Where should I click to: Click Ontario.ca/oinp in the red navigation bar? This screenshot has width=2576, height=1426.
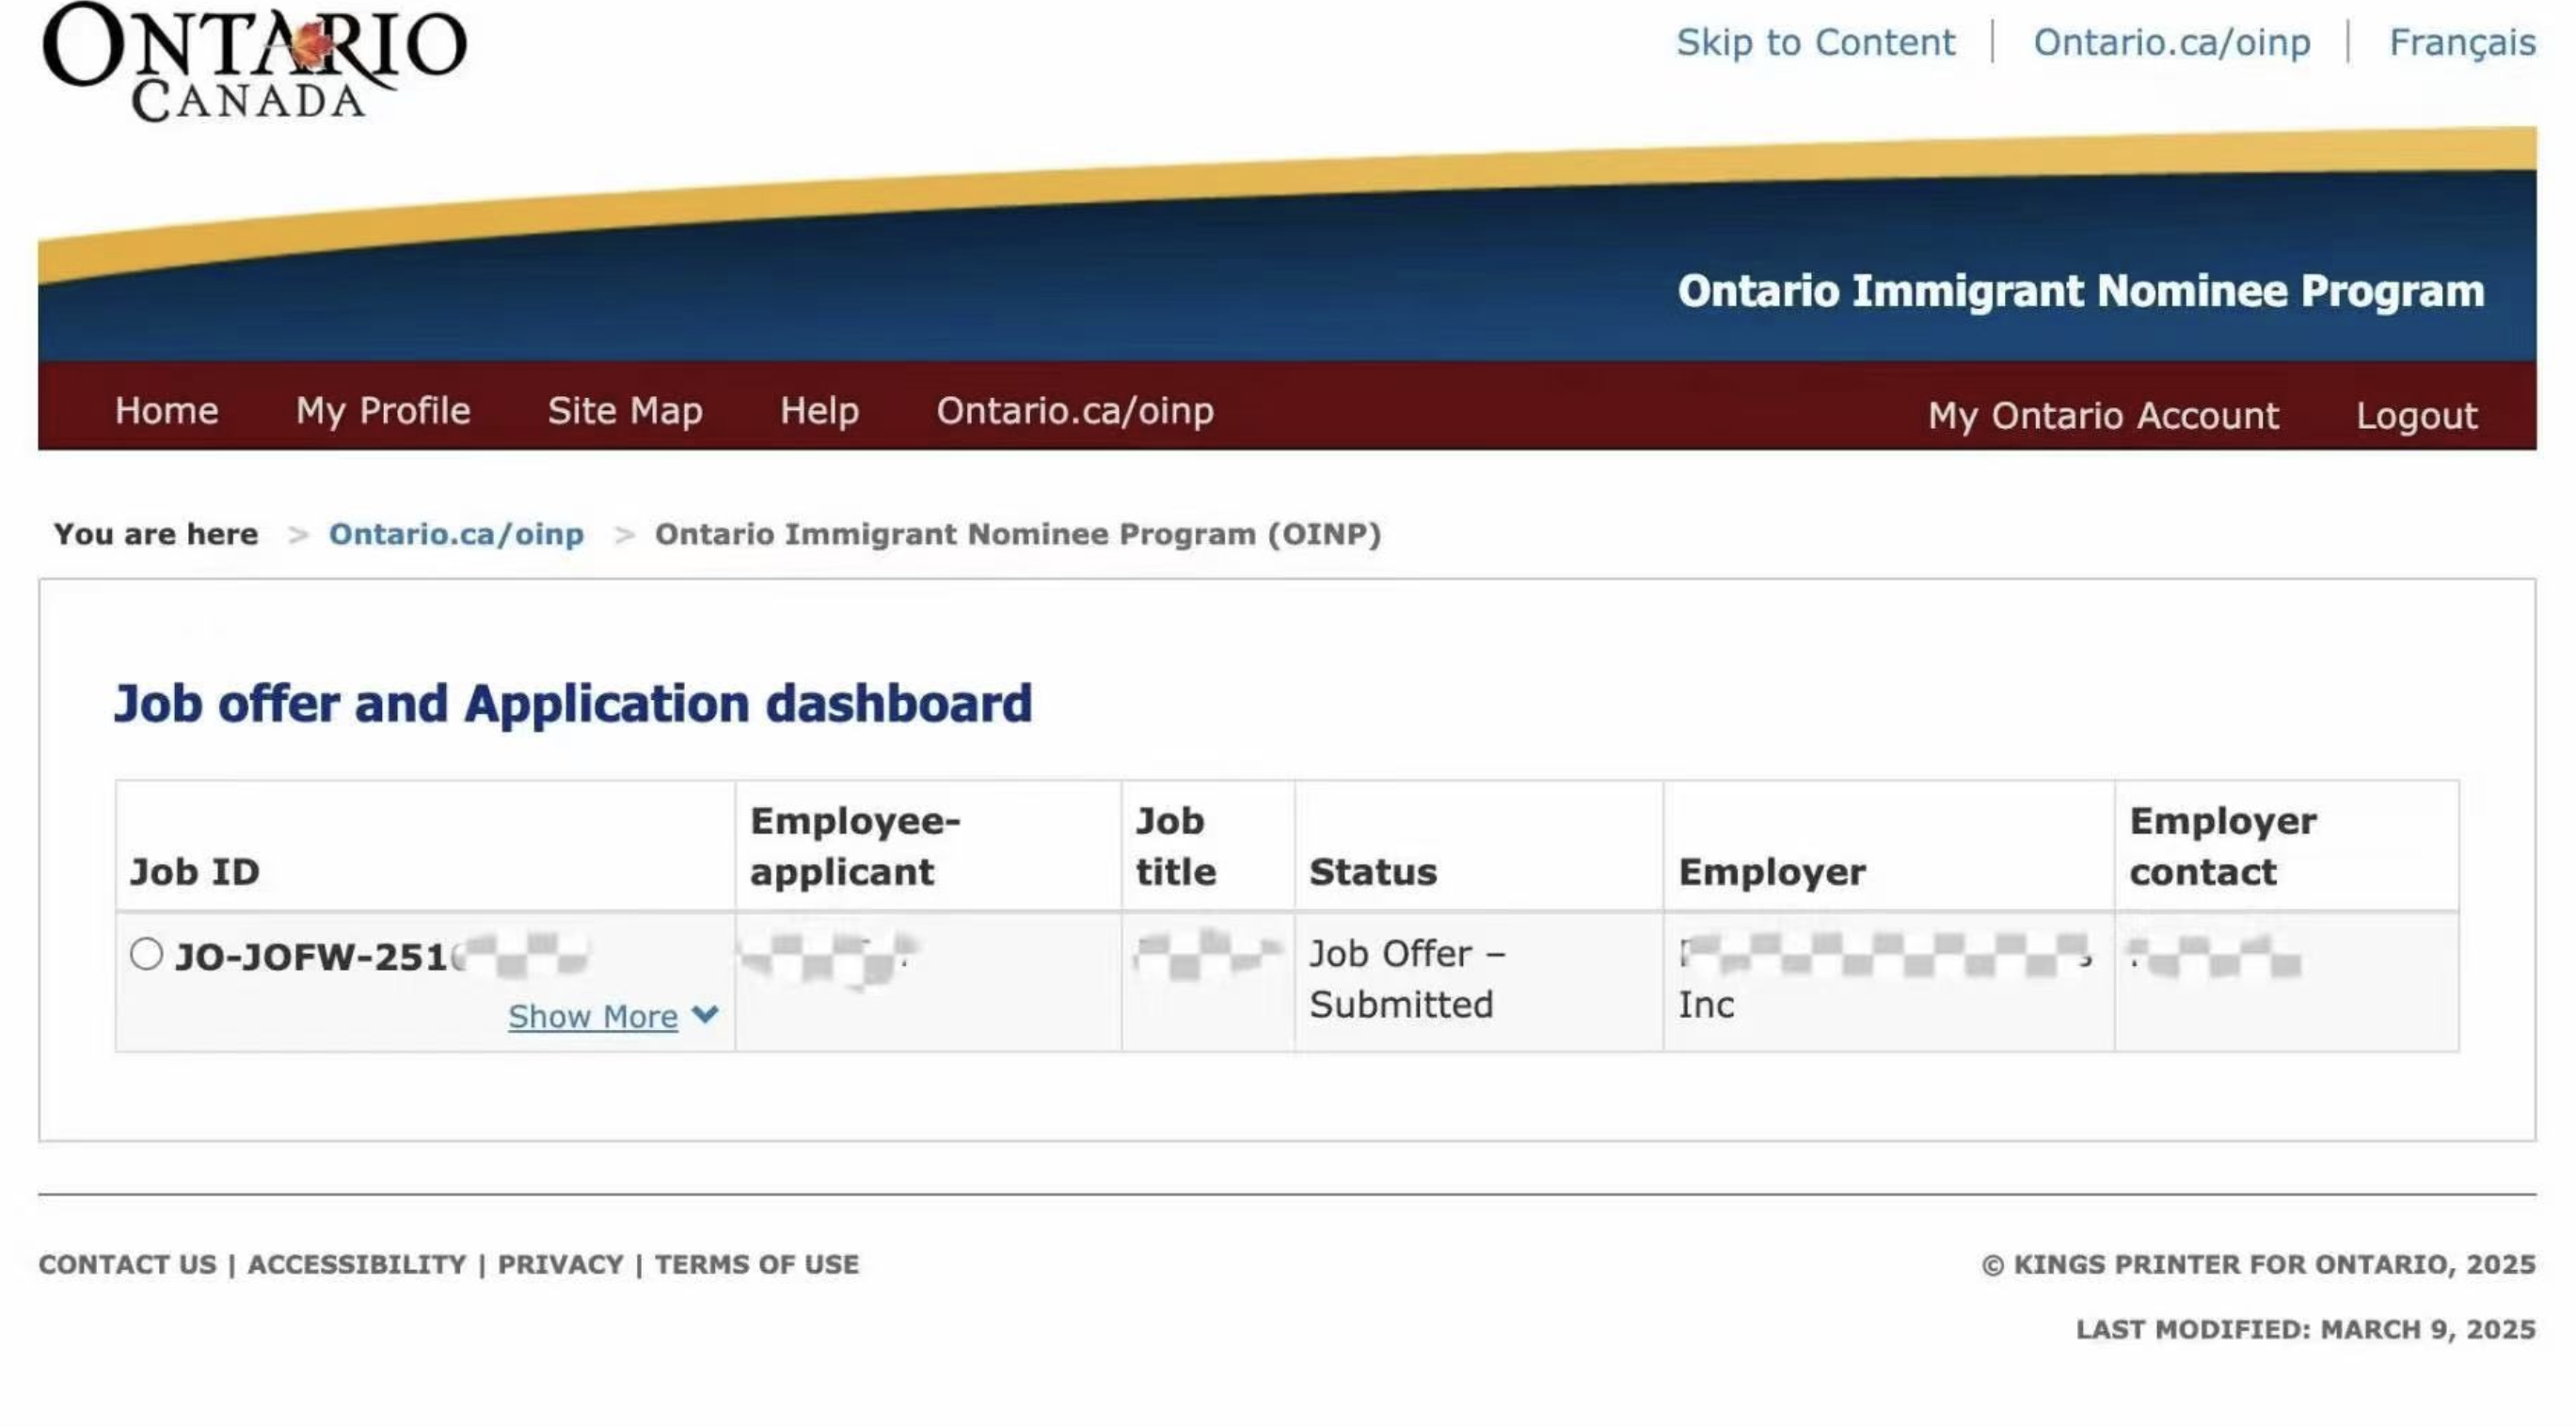click(1075, 411)
